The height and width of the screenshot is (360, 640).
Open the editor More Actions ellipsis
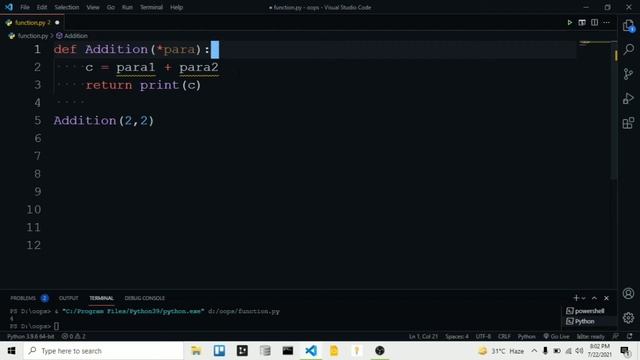607,22
